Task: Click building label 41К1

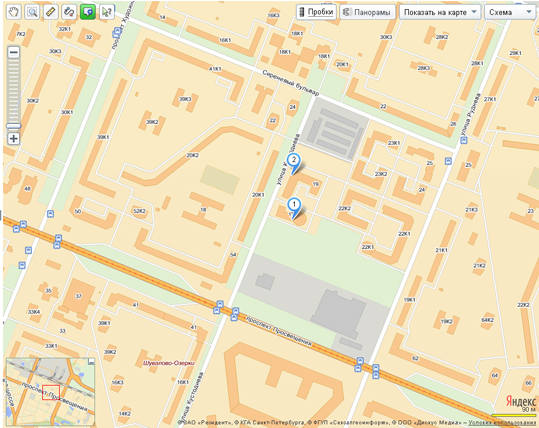Action: [x=215, y=69]
